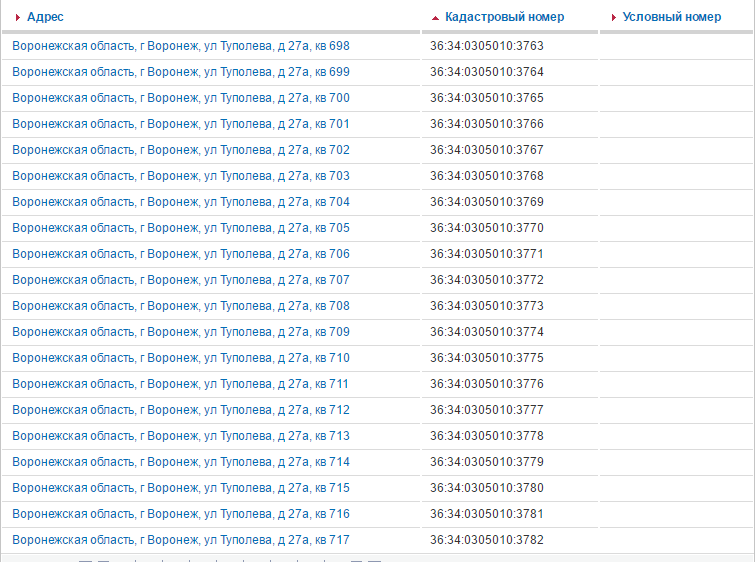Open the address ending in кв 710
Screen dimensions: 755x562
click(x=181, y=358)
